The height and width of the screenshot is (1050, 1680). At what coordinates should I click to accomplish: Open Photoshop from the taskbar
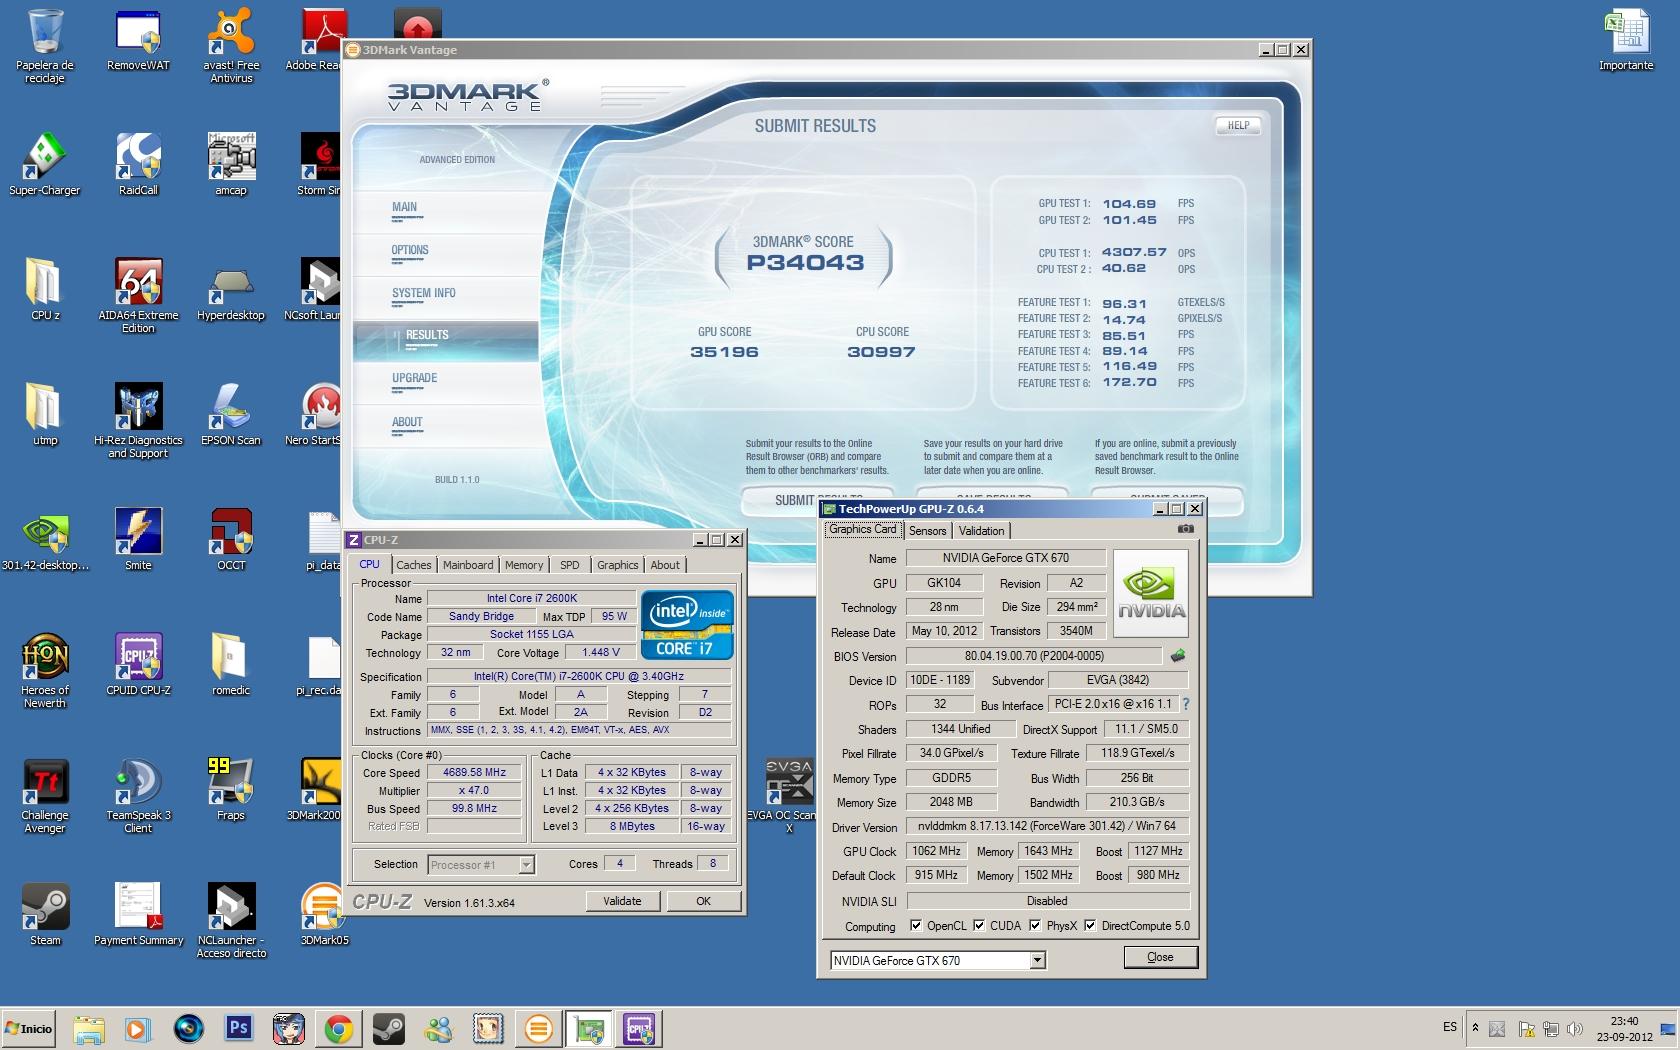[x=238, y=1028]
